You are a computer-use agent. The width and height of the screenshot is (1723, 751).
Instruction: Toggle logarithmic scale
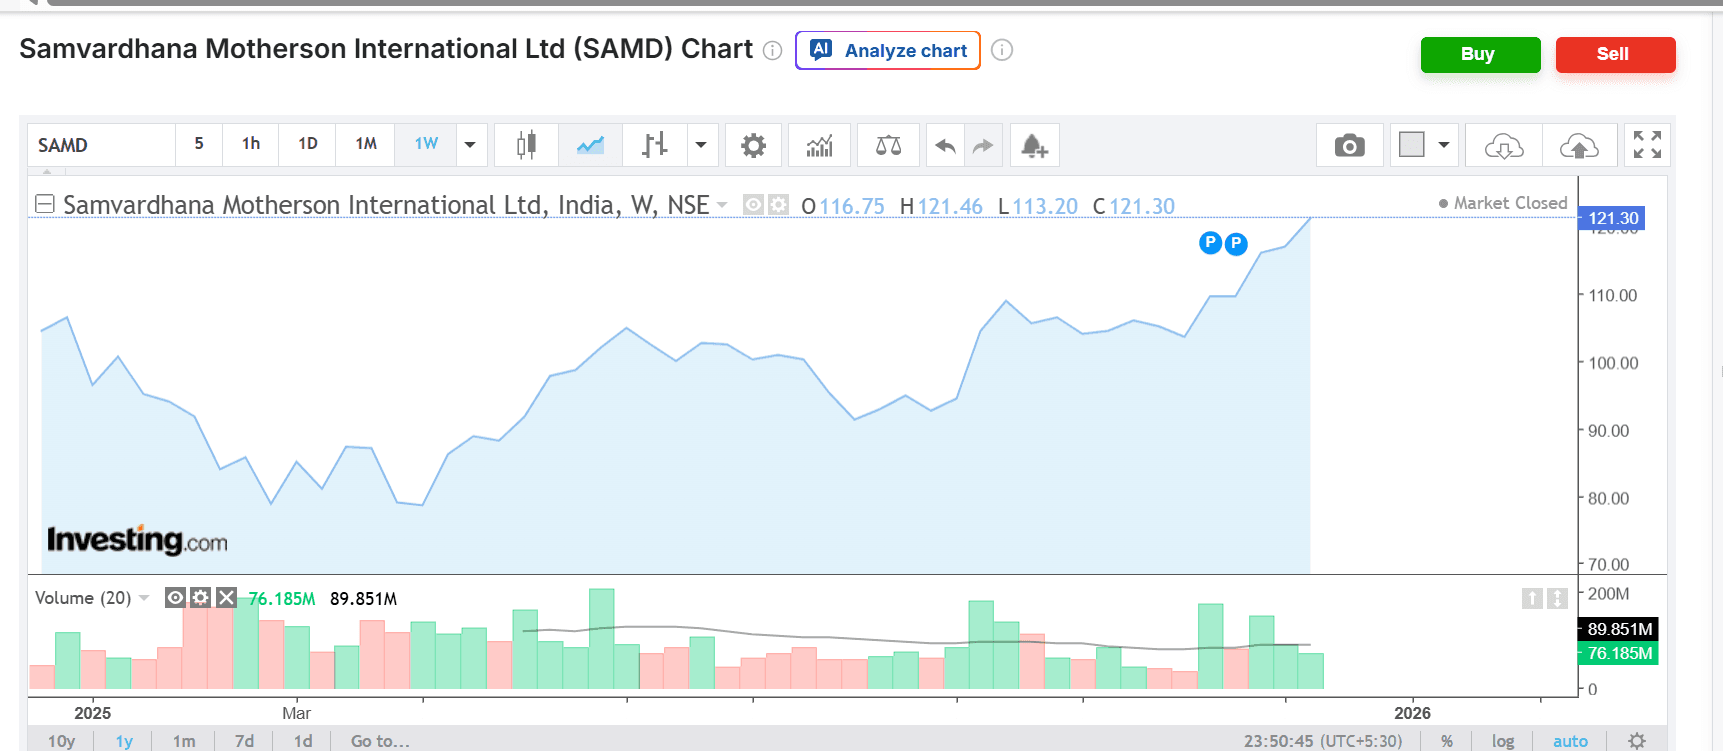(1503, 741)
